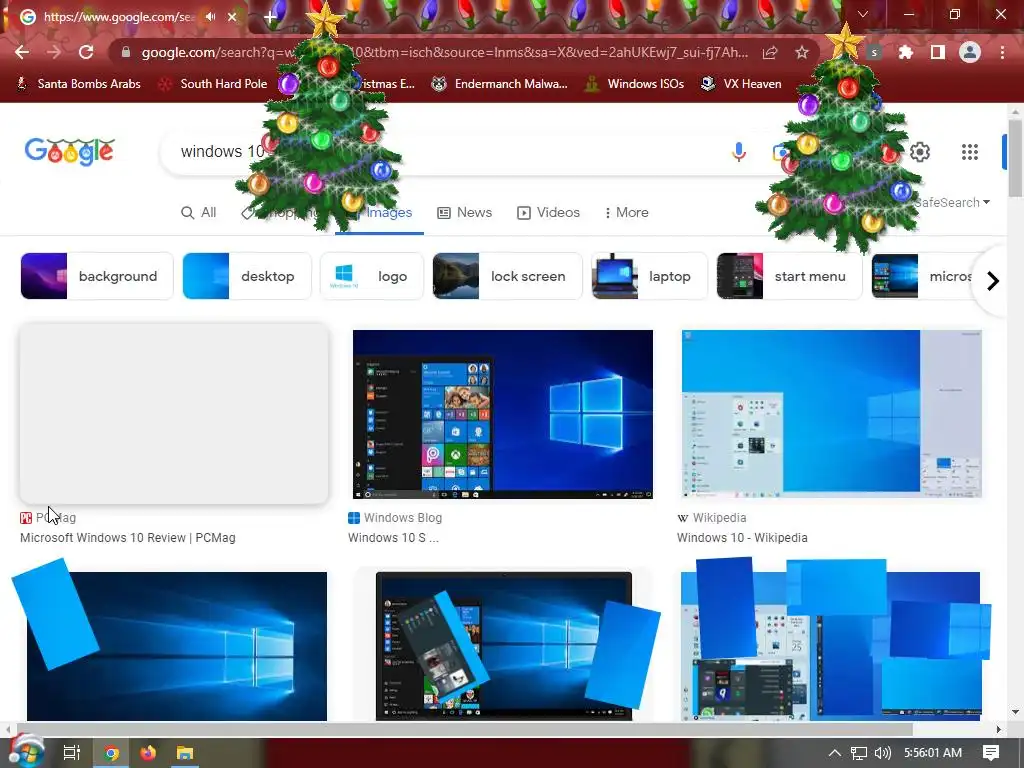View the site lock icon info
1024x768 pixels.
point(126,52)
